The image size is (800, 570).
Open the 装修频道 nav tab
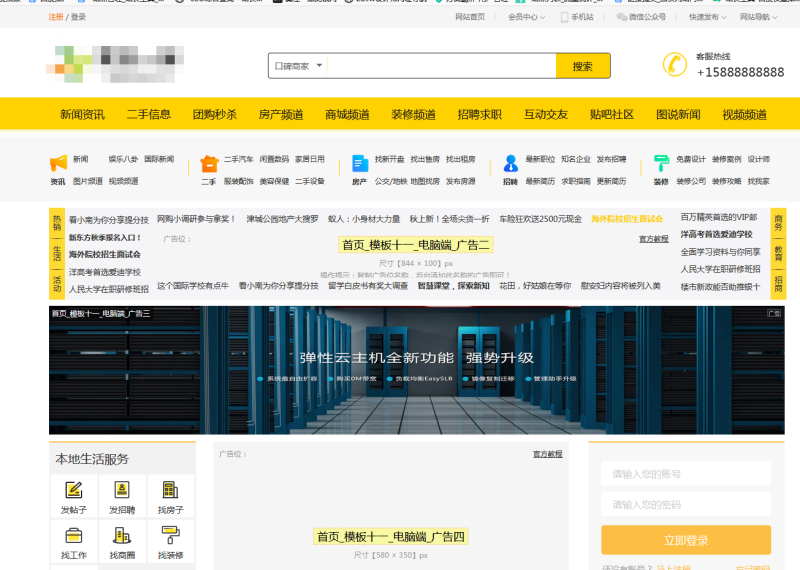[413, 114]
